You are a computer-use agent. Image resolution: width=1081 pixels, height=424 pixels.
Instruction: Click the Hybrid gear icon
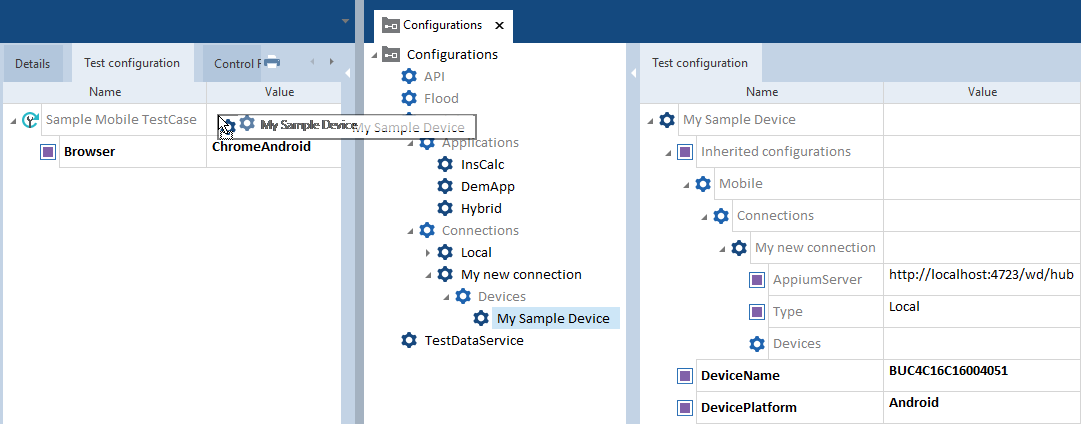tap(445, 208)
